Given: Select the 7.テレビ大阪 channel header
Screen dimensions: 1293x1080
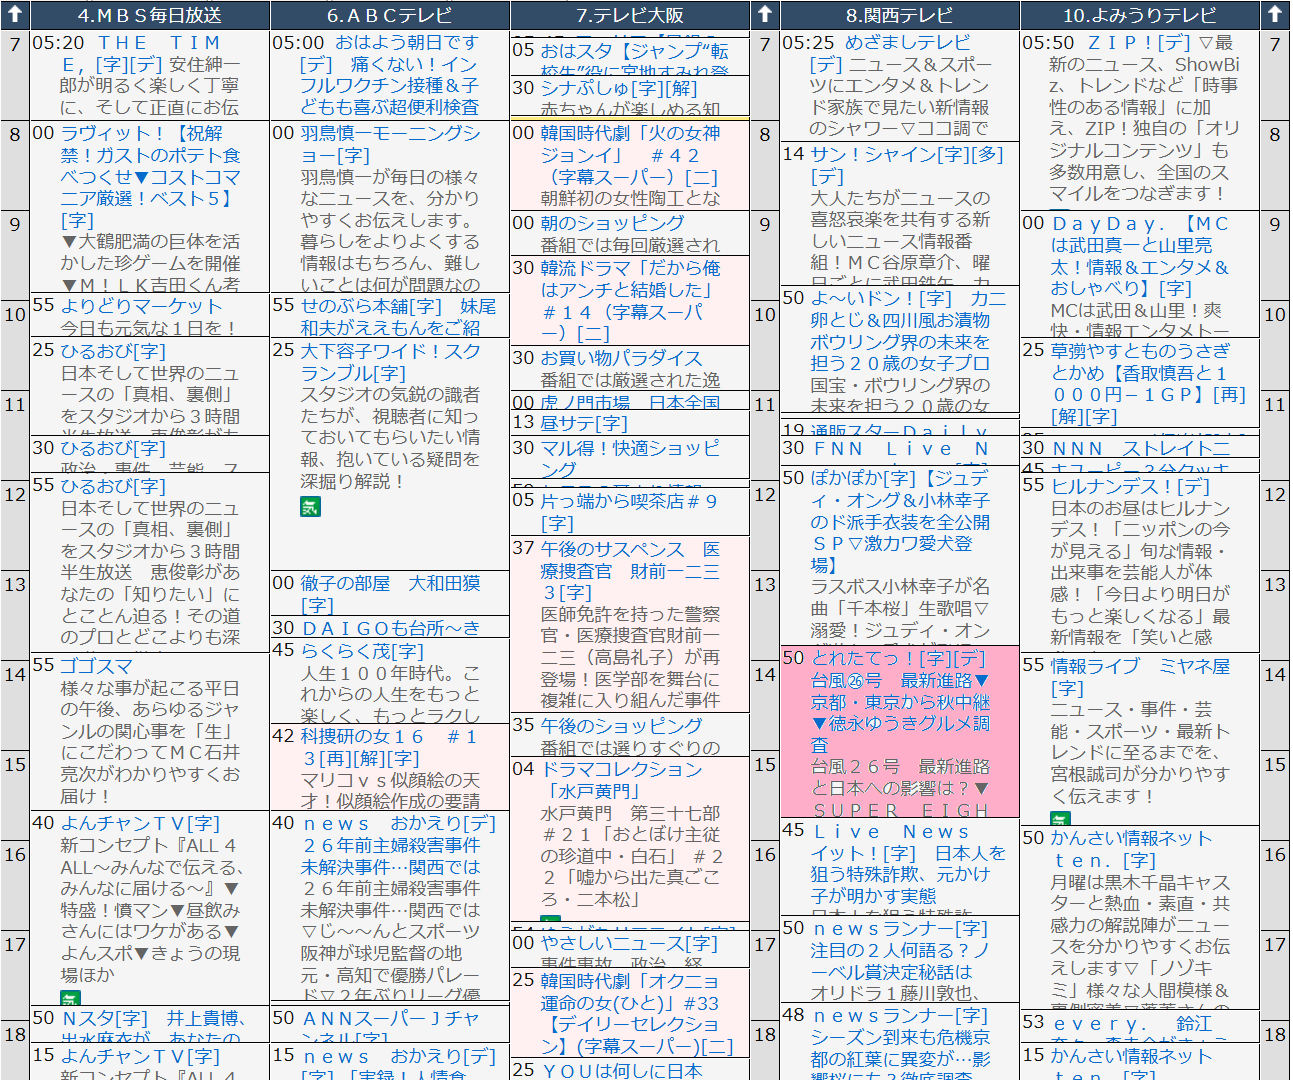Looking at the screenshot, I should point(630,15).
